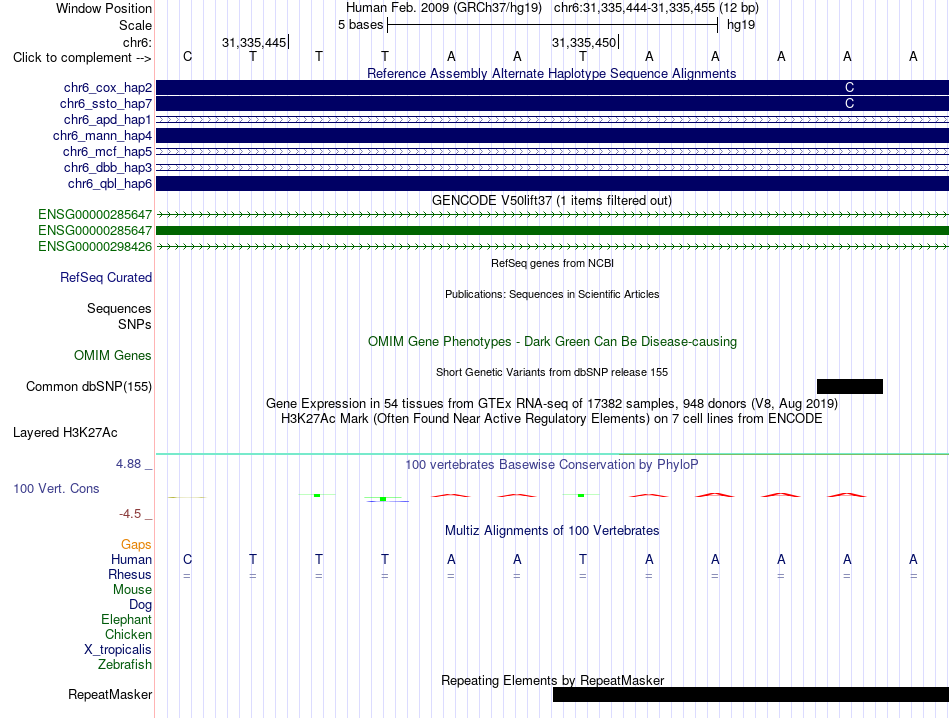Open 100 vertebrates Basewise Conservation by PhyloP title
950x718 pixels.
(552, 465)
